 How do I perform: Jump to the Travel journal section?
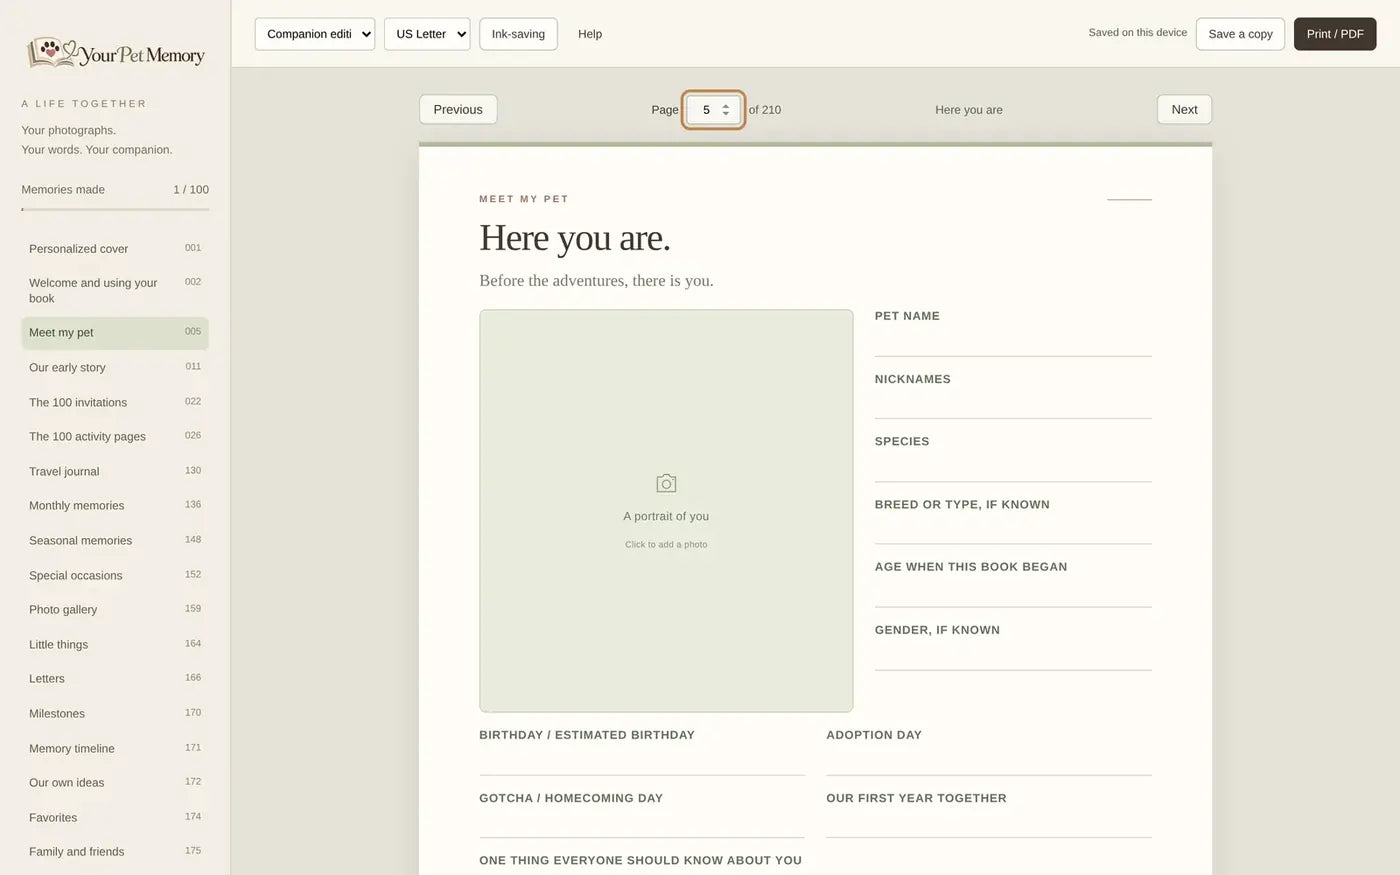115,471
